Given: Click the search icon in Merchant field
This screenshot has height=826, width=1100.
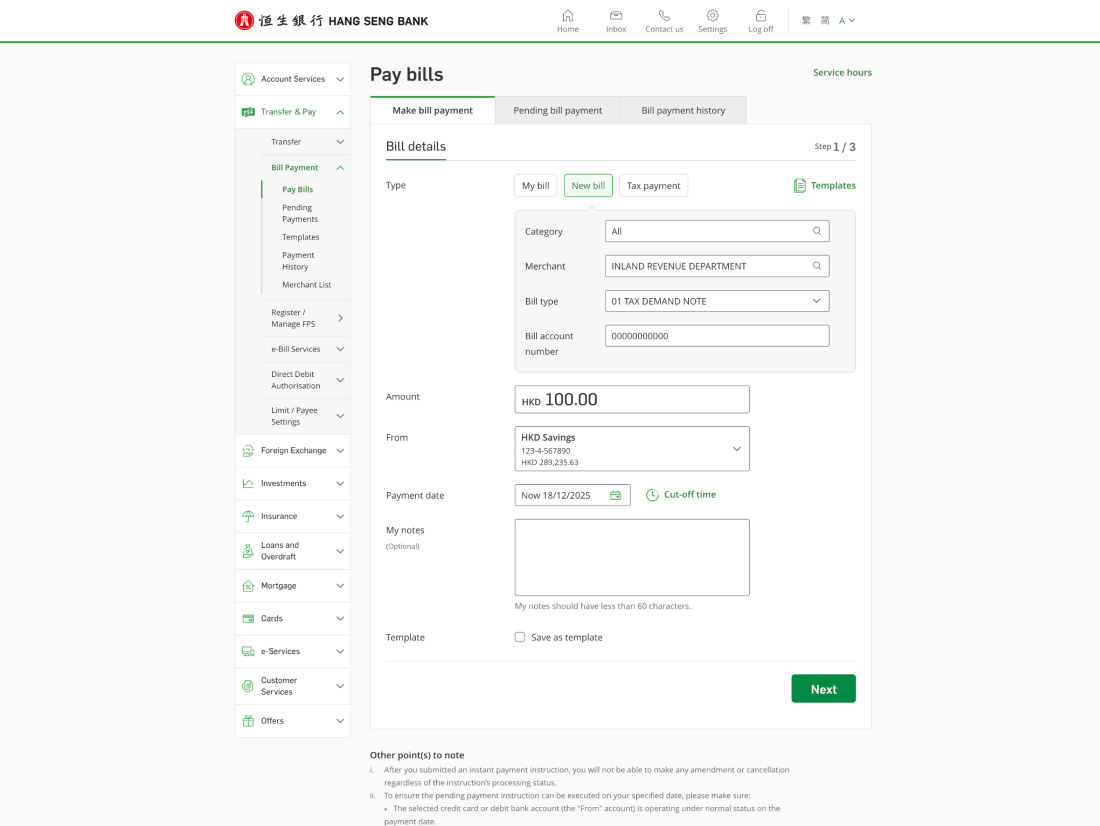Looking at the screenshot, I should click(817, 266).
